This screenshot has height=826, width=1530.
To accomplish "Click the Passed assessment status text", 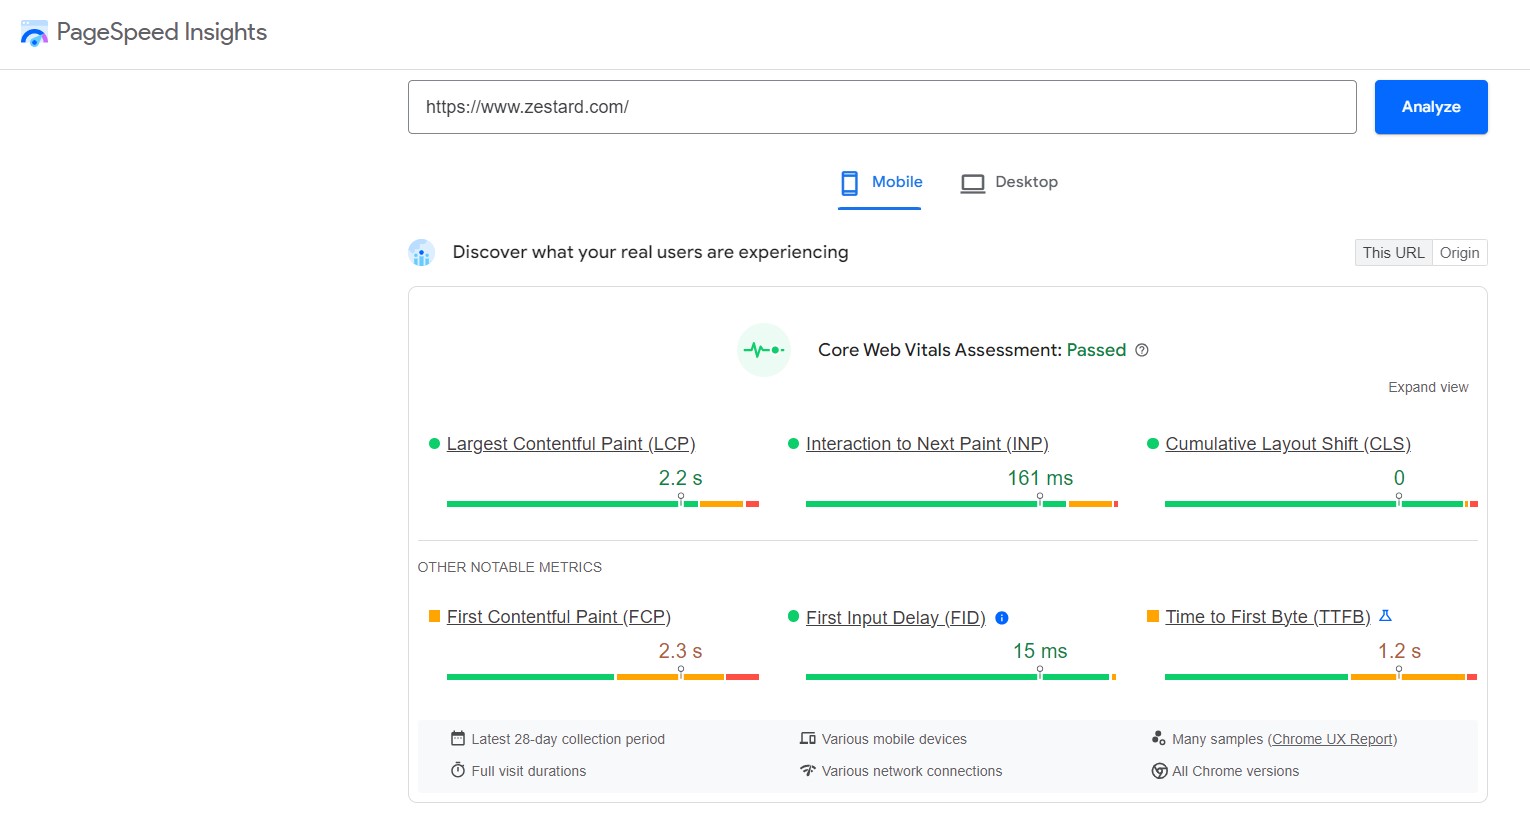I will click(1096, 350).
